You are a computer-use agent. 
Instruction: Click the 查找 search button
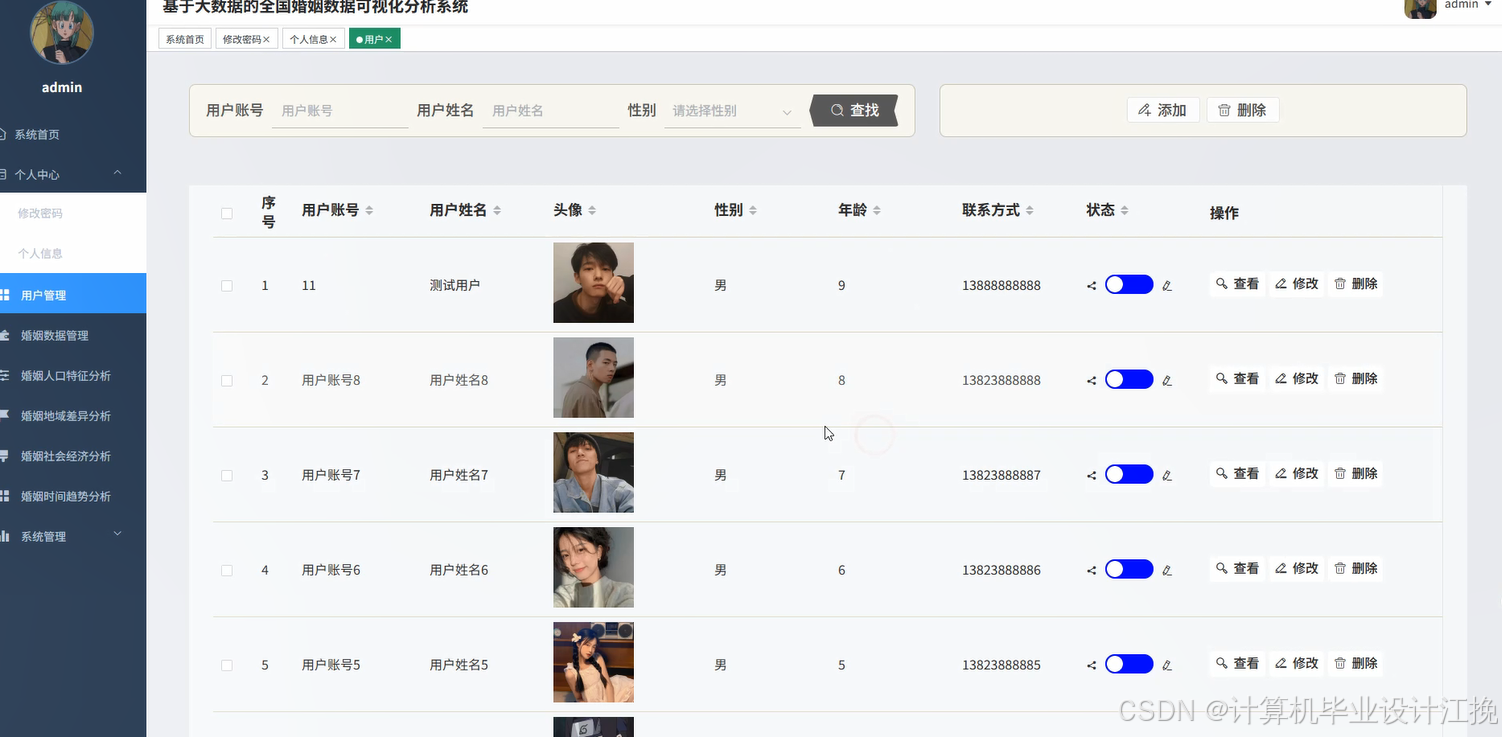click(854, 111)
